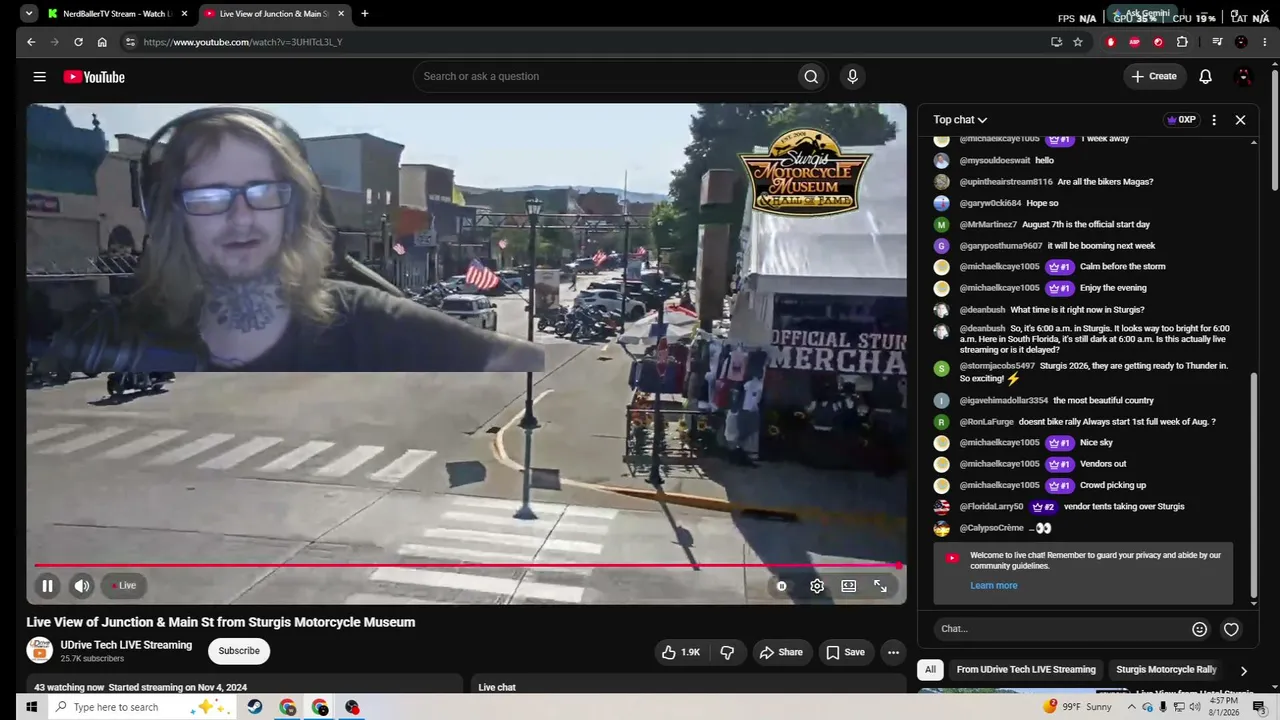This screenshot has height=720, width=1280.
Task: Open the 99°F Sunny weather widget
Action: pyautogui.click(x=1077, y=707)
